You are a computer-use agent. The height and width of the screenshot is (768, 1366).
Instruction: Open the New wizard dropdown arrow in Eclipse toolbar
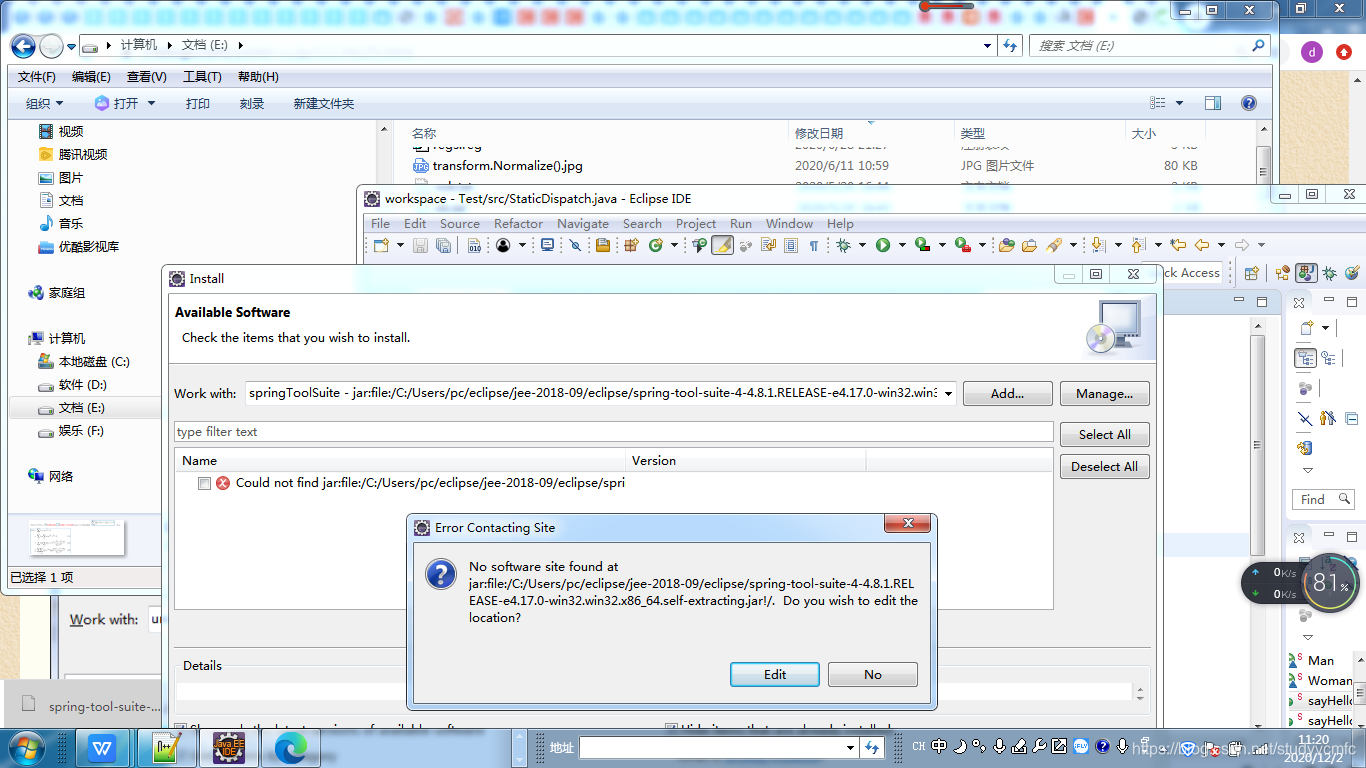tap(400, 245)
